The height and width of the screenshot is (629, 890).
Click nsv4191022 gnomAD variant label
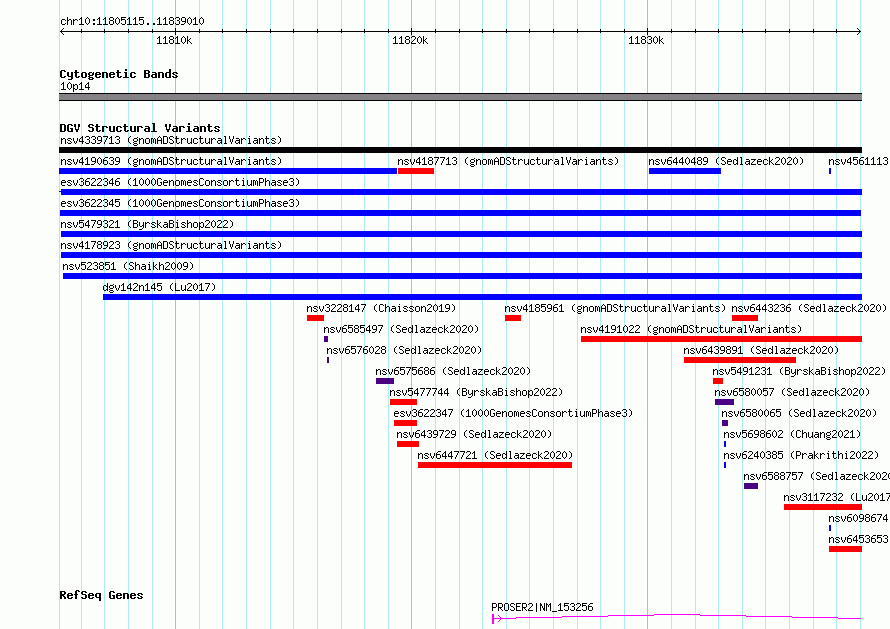point(691,329)
